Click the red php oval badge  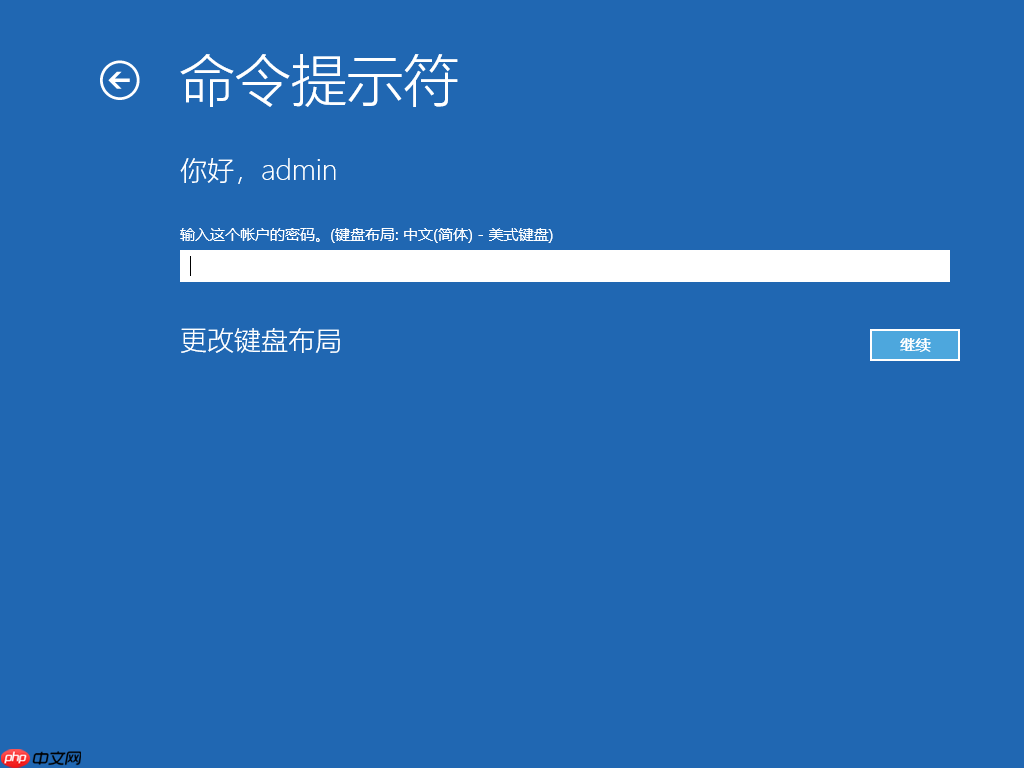pos(14,757)
